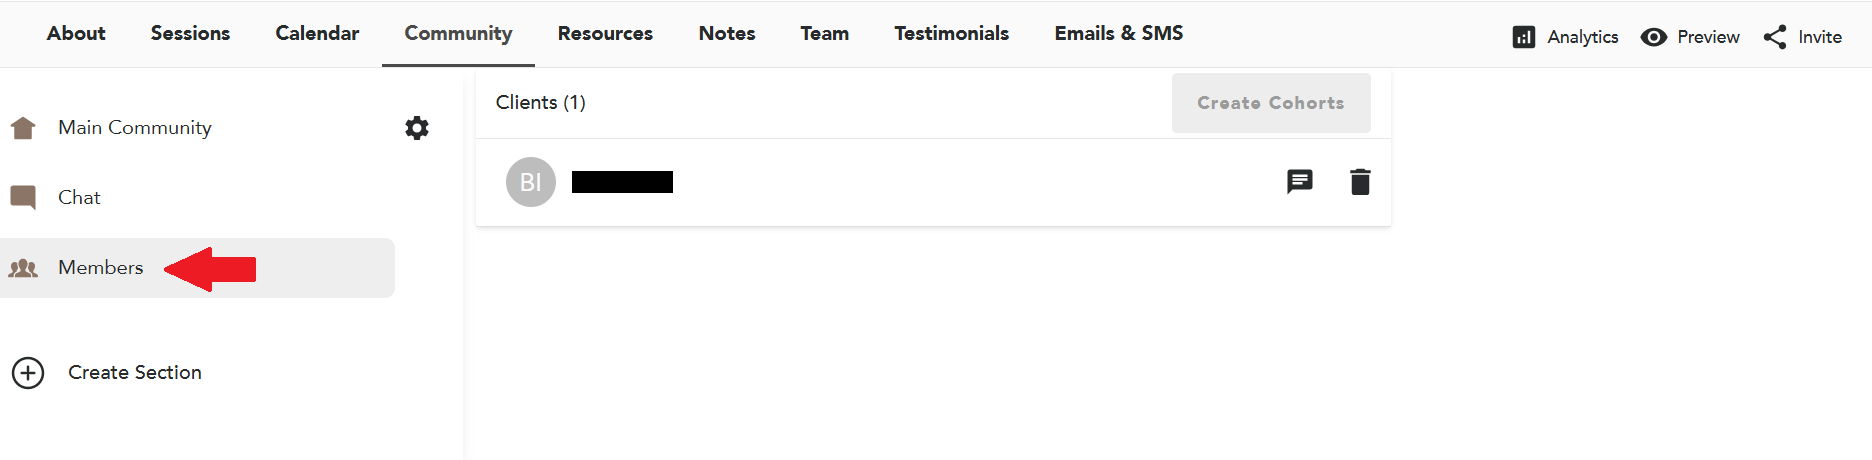Open the Resources tab
Viewport: 1872px width, 460px height.
(x=605, y=33)
